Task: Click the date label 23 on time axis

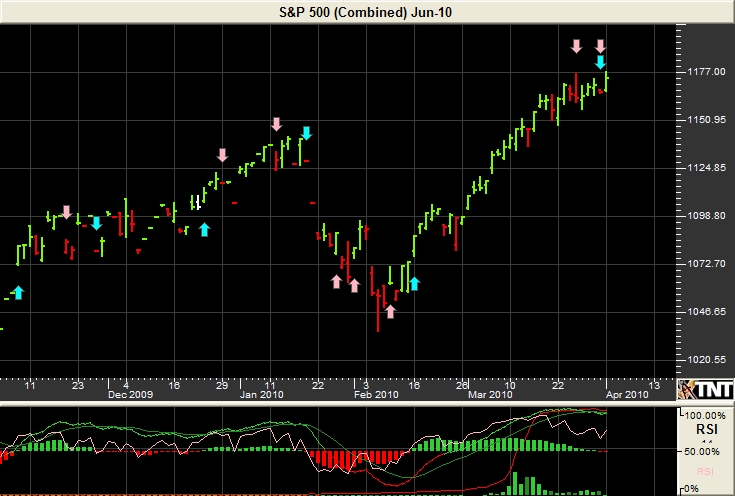Action: coord(78,385)
